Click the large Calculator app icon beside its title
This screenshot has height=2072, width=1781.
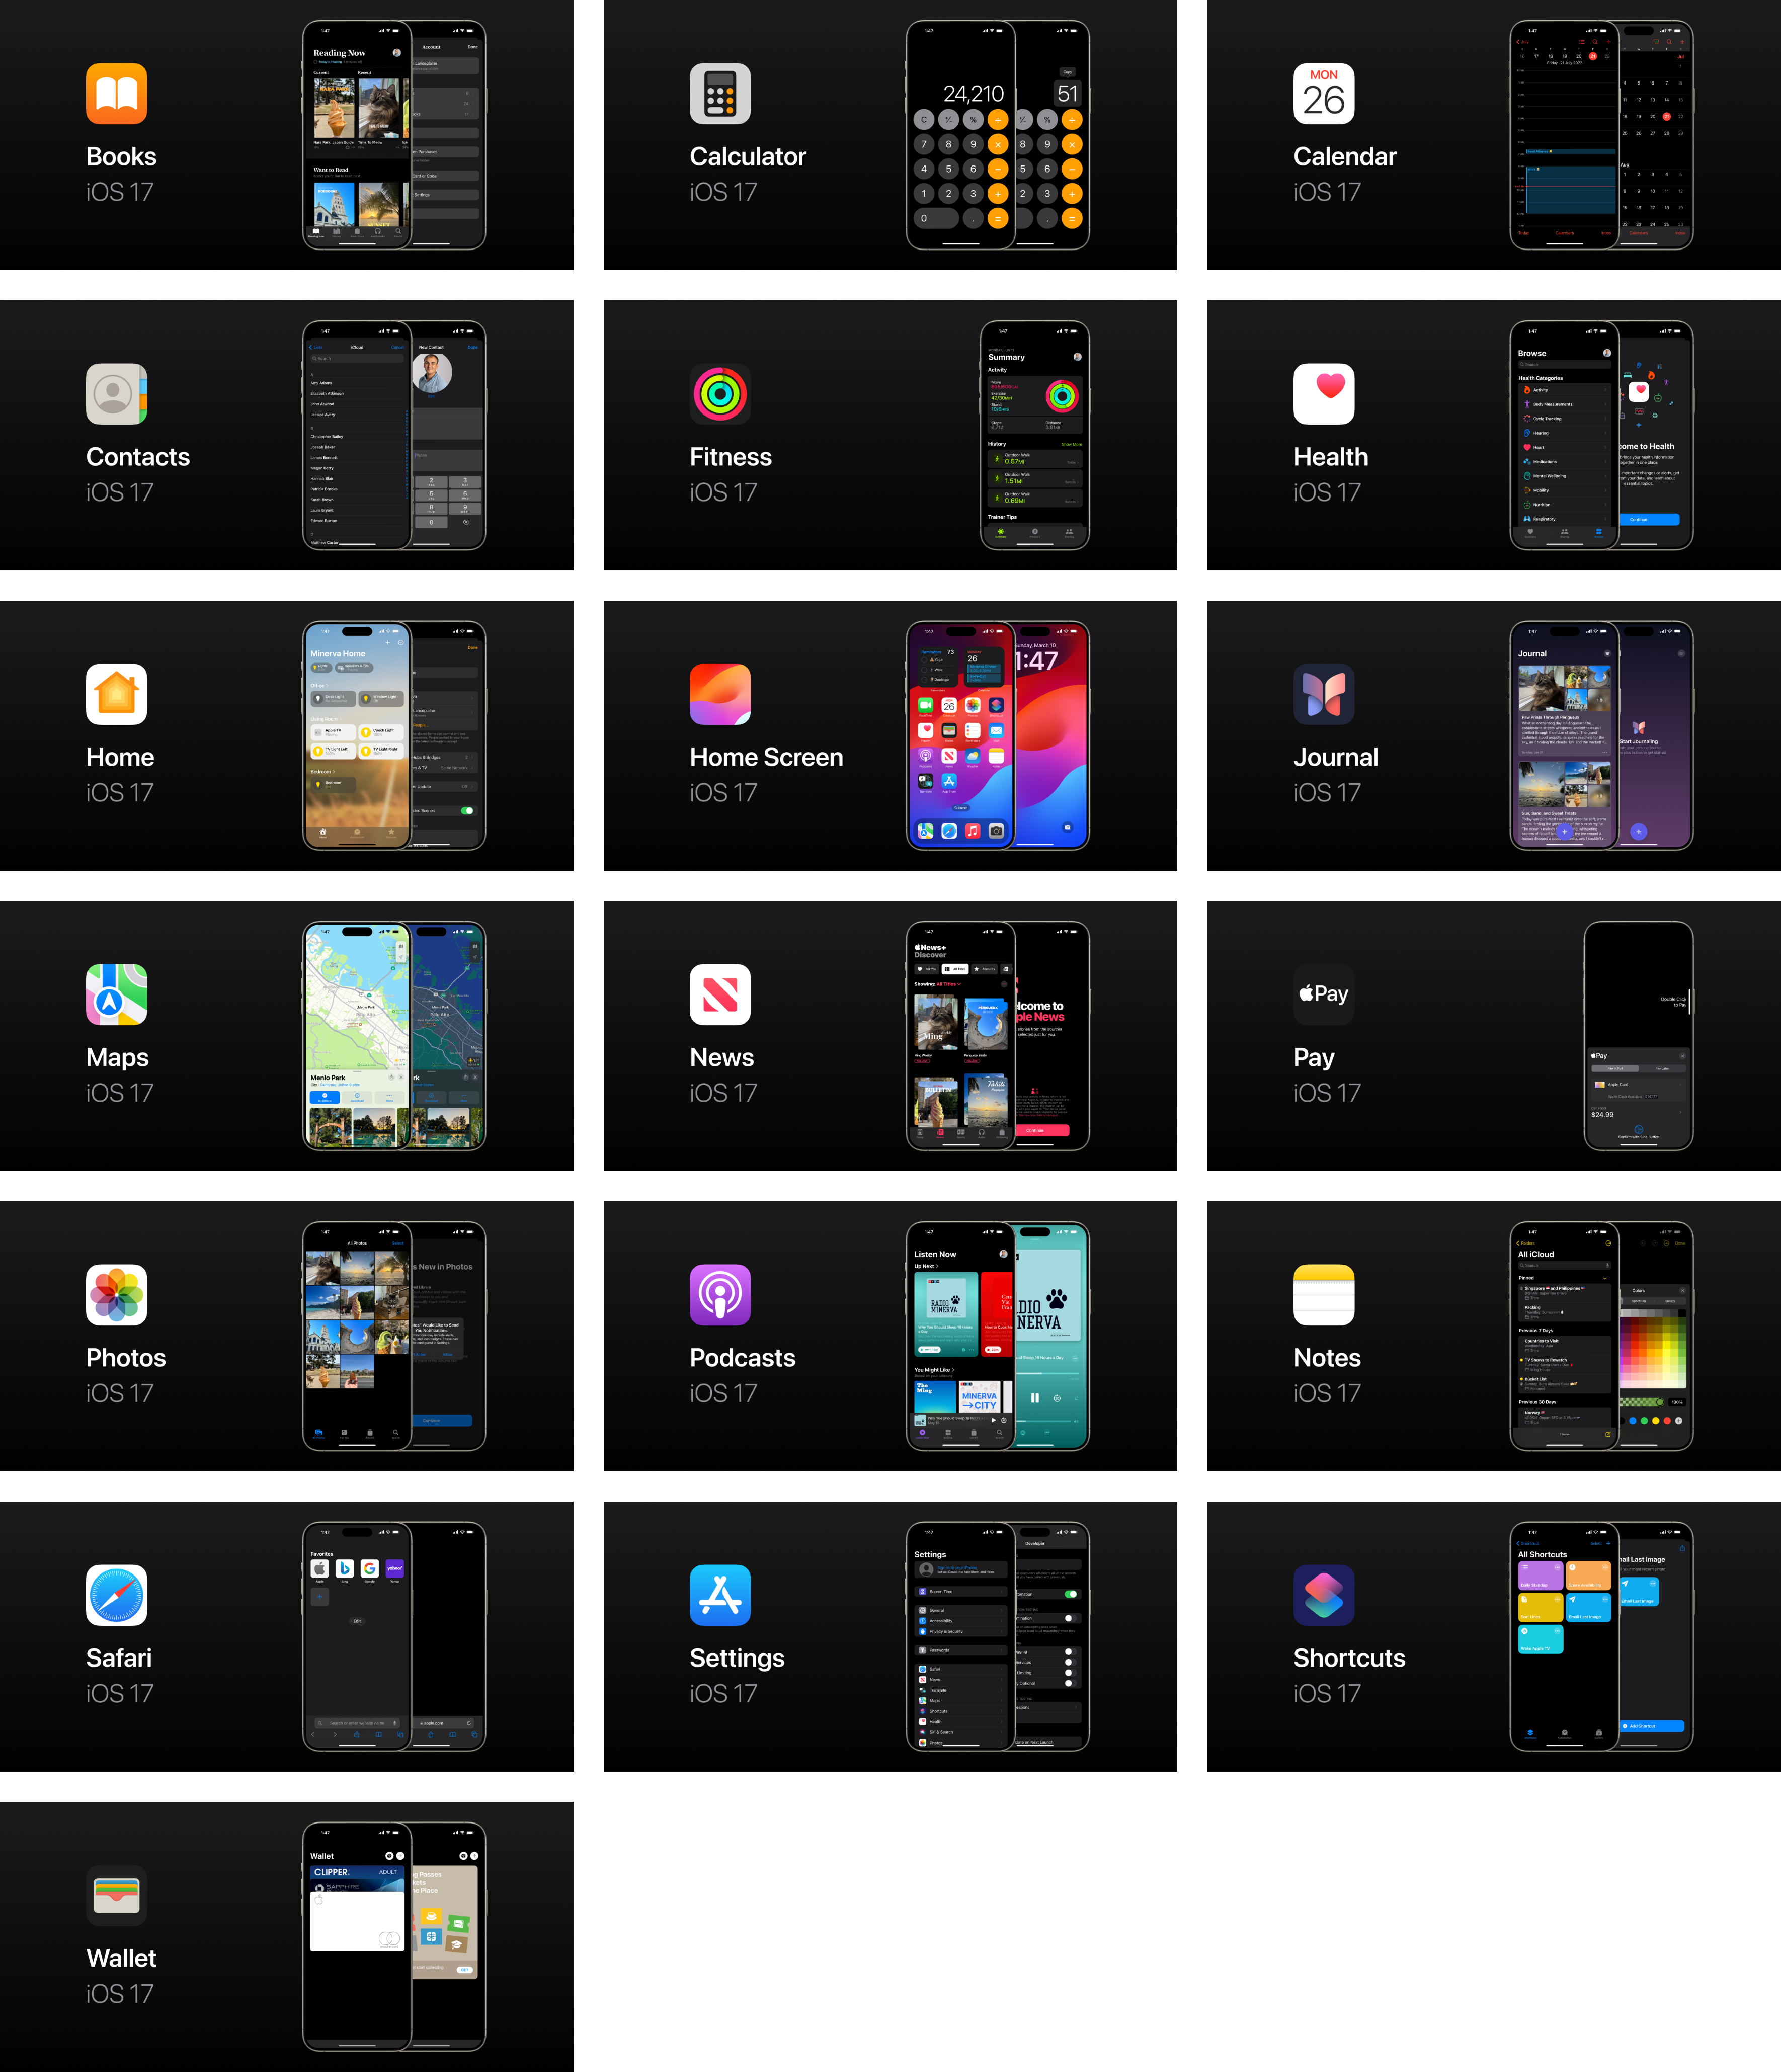coord(720,94)
